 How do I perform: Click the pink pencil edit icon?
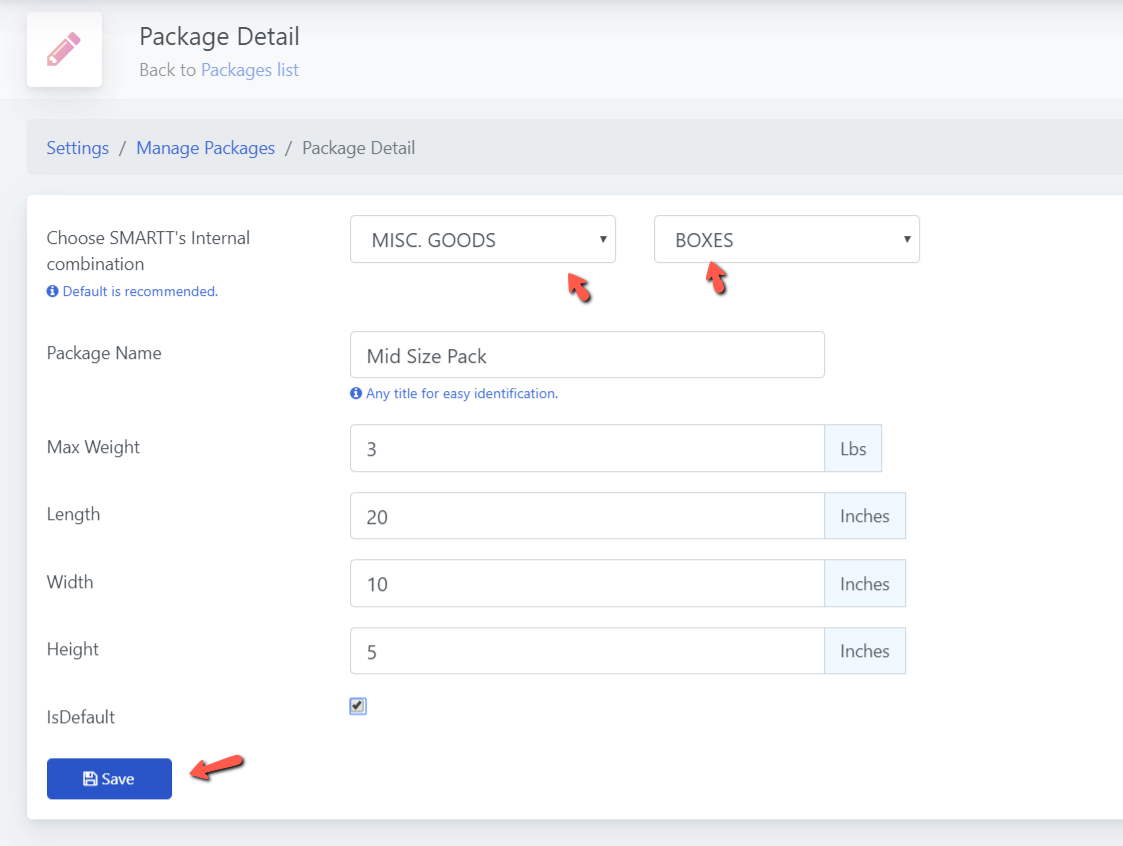click(64, 49)
